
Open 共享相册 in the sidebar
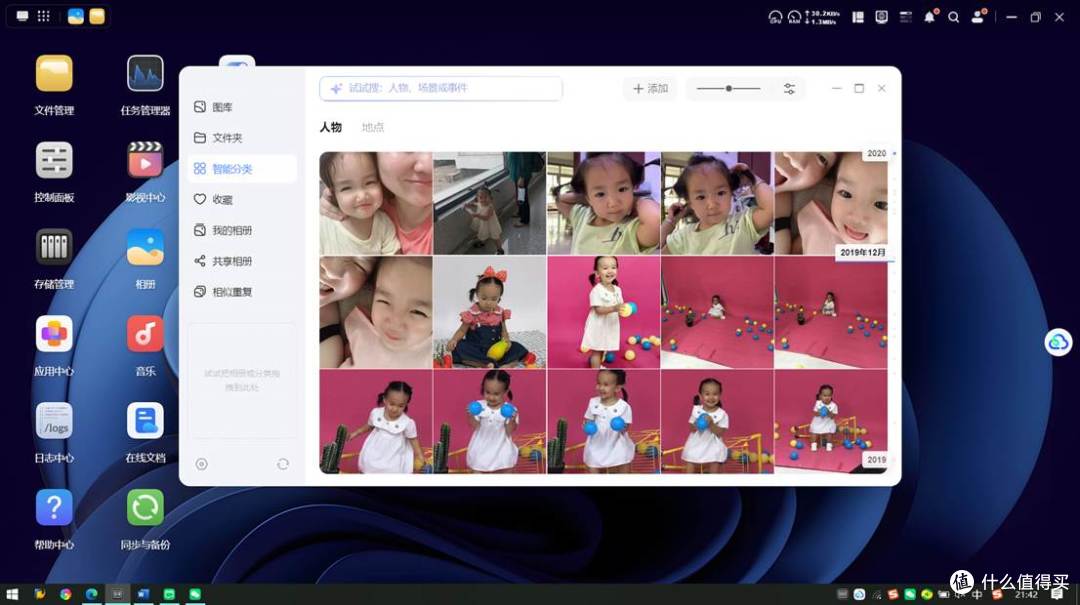coord(242,261)
